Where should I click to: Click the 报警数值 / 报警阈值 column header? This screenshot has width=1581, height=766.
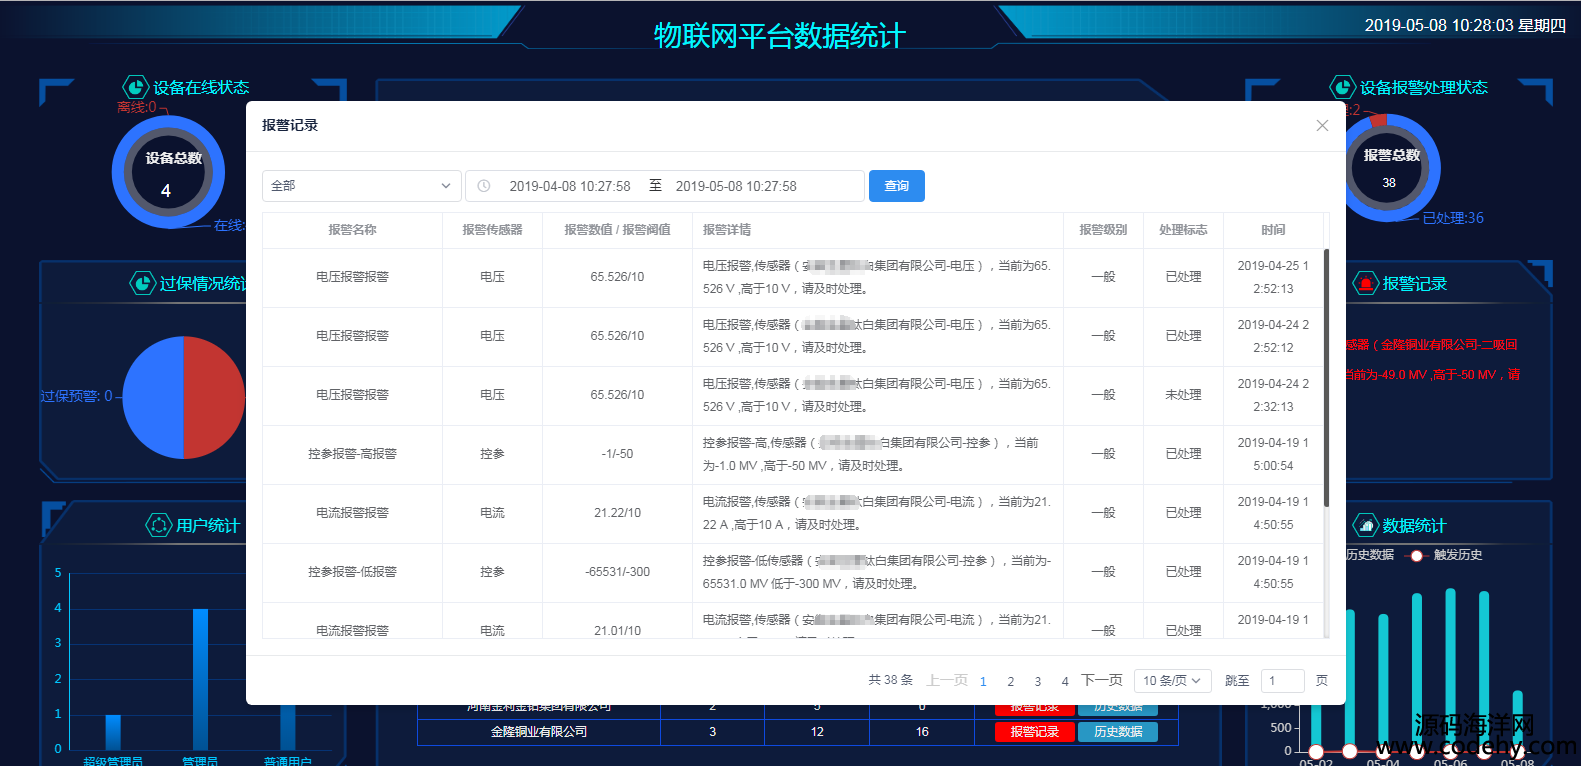[x=617, y=230]
